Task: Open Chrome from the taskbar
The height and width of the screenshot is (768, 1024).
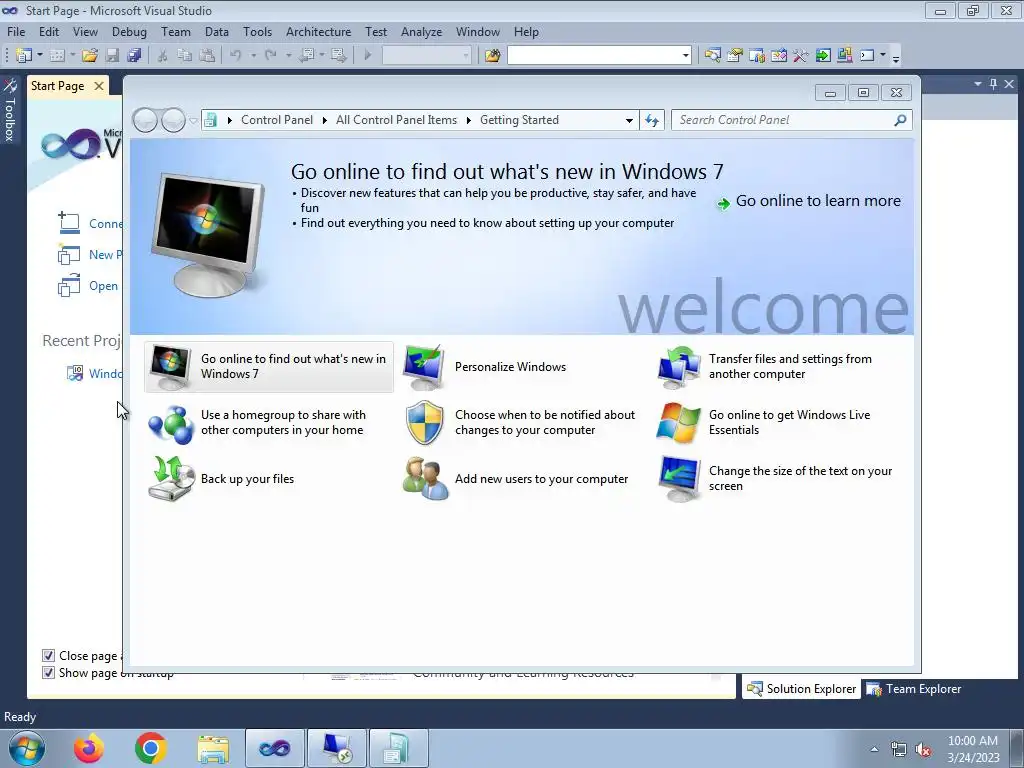Action: click(x=151, y=748)
